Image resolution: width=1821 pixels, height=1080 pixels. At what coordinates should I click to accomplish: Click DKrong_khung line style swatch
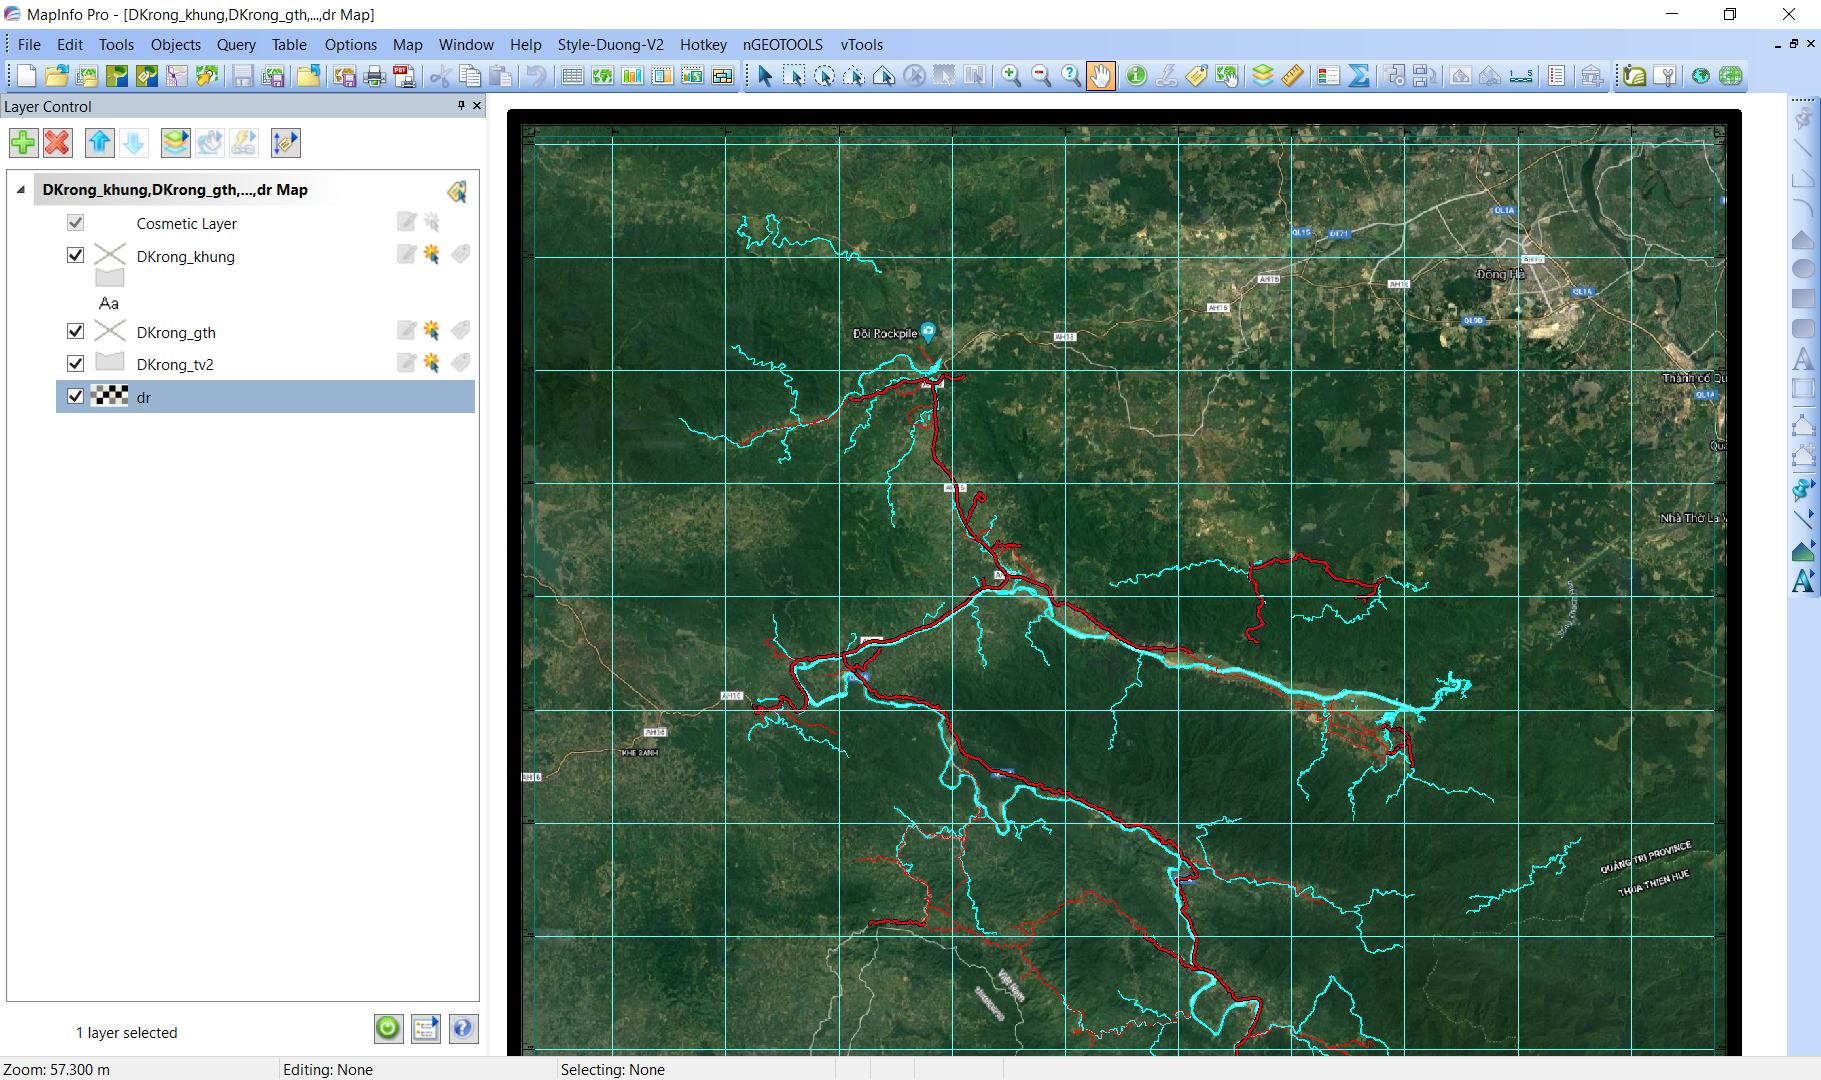point(110,254)
